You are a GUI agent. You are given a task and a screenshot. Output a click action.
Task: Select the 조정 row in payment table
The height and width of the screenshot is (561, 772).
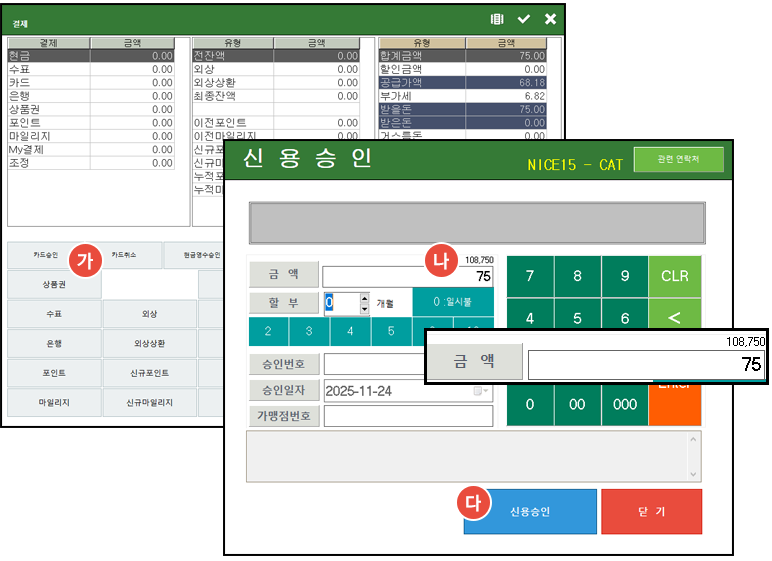tap(91, 163)
